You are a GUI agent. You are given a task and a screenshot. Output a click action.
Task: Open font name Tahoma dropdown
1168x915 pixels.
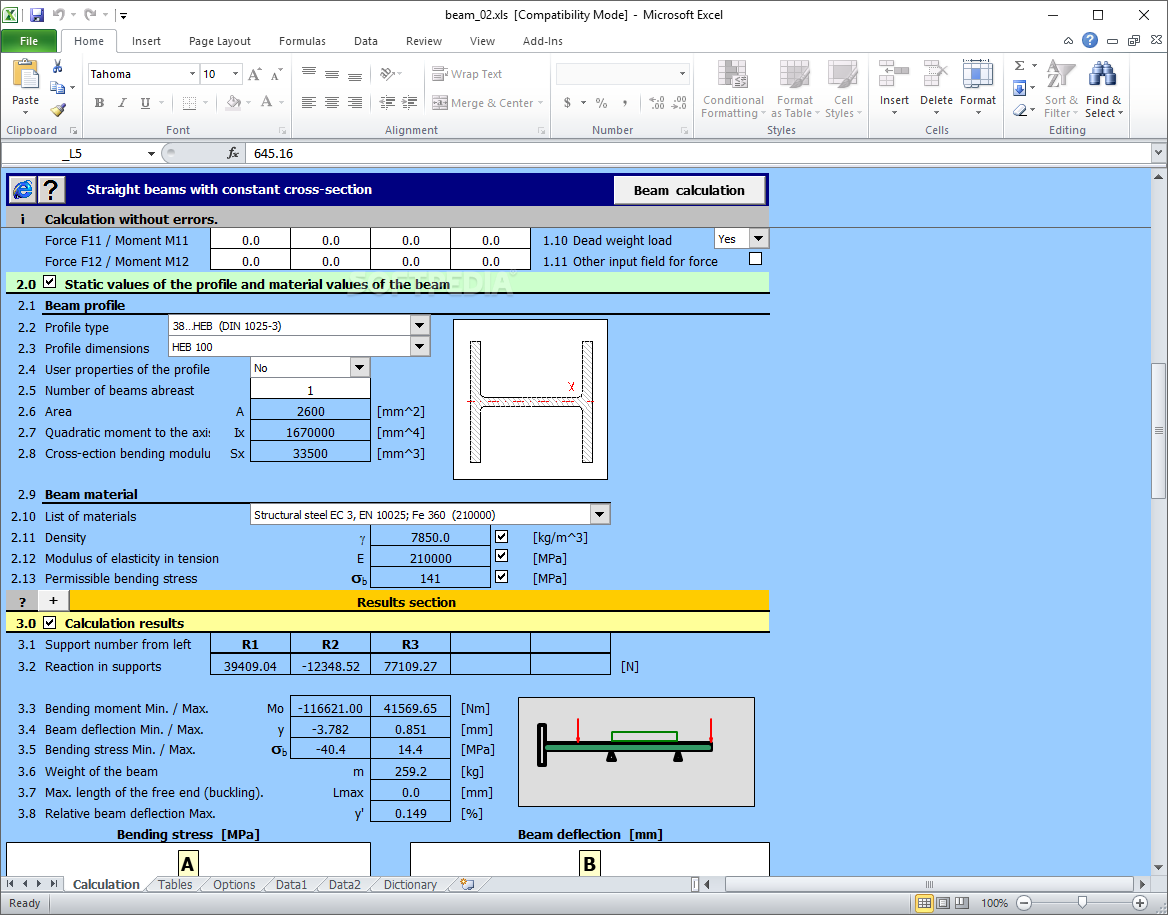click(x=192, y=74)
